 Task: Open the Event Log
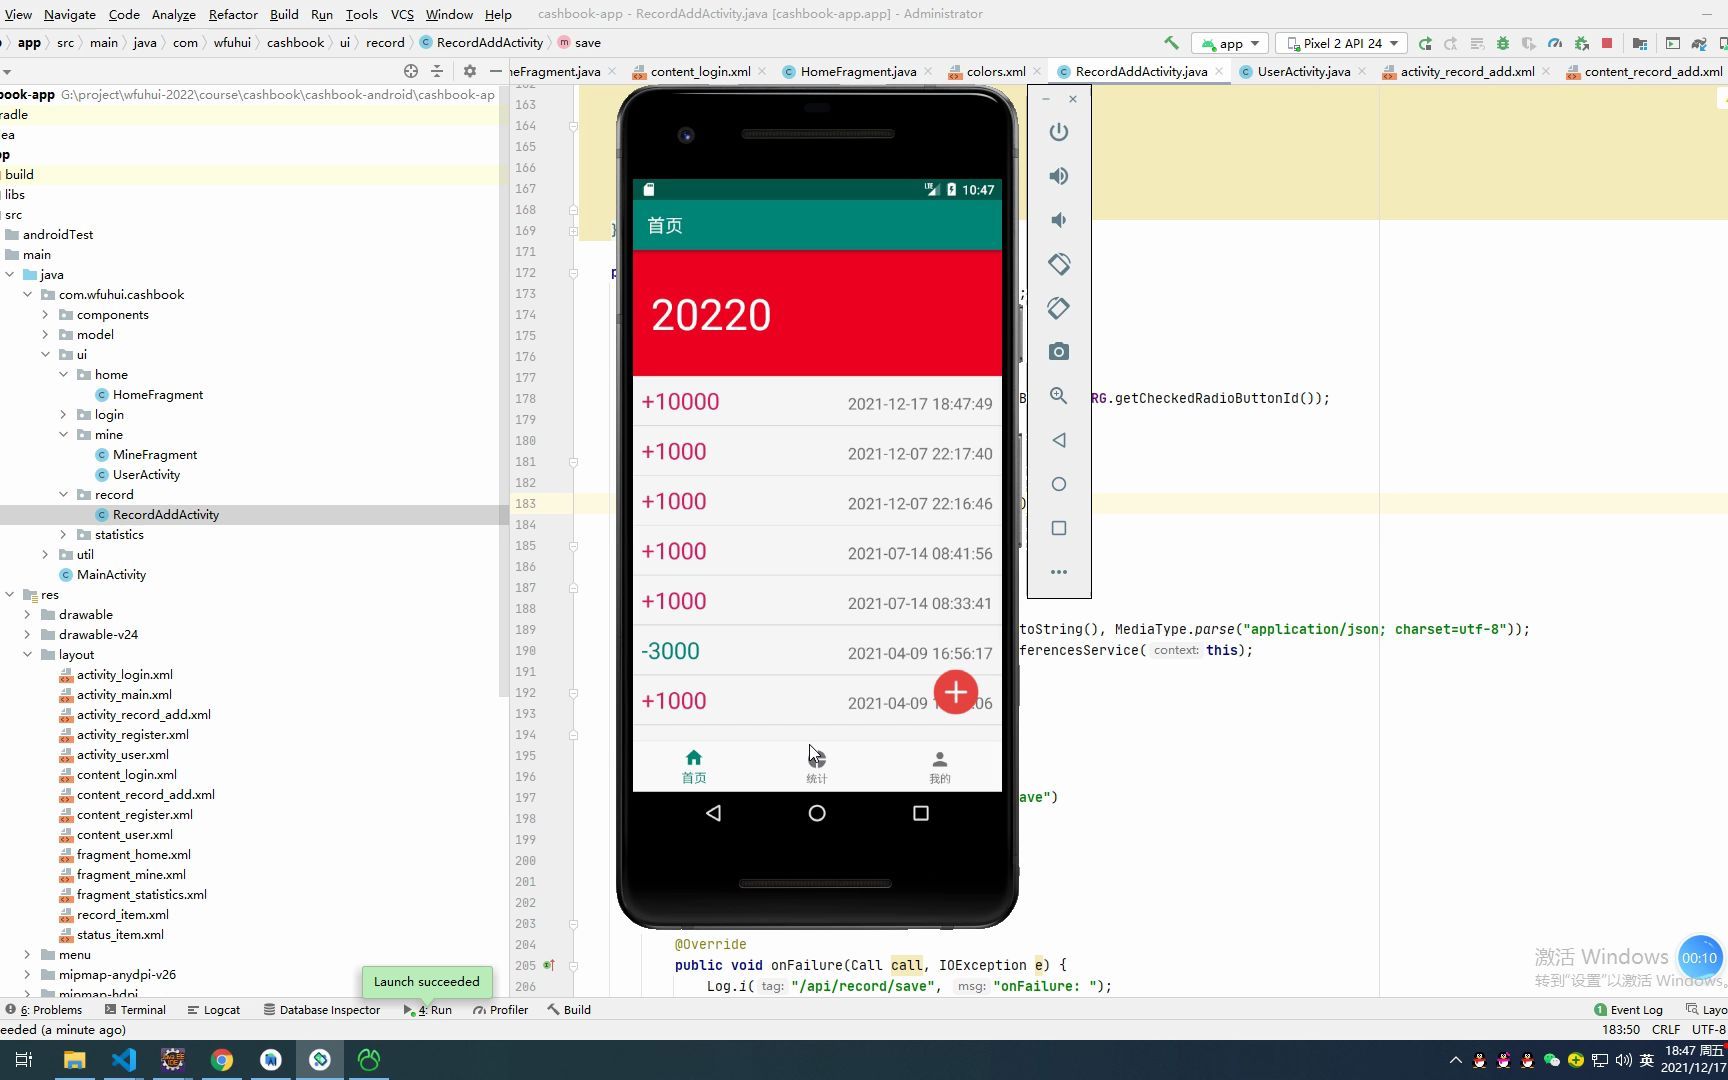1628,1010
